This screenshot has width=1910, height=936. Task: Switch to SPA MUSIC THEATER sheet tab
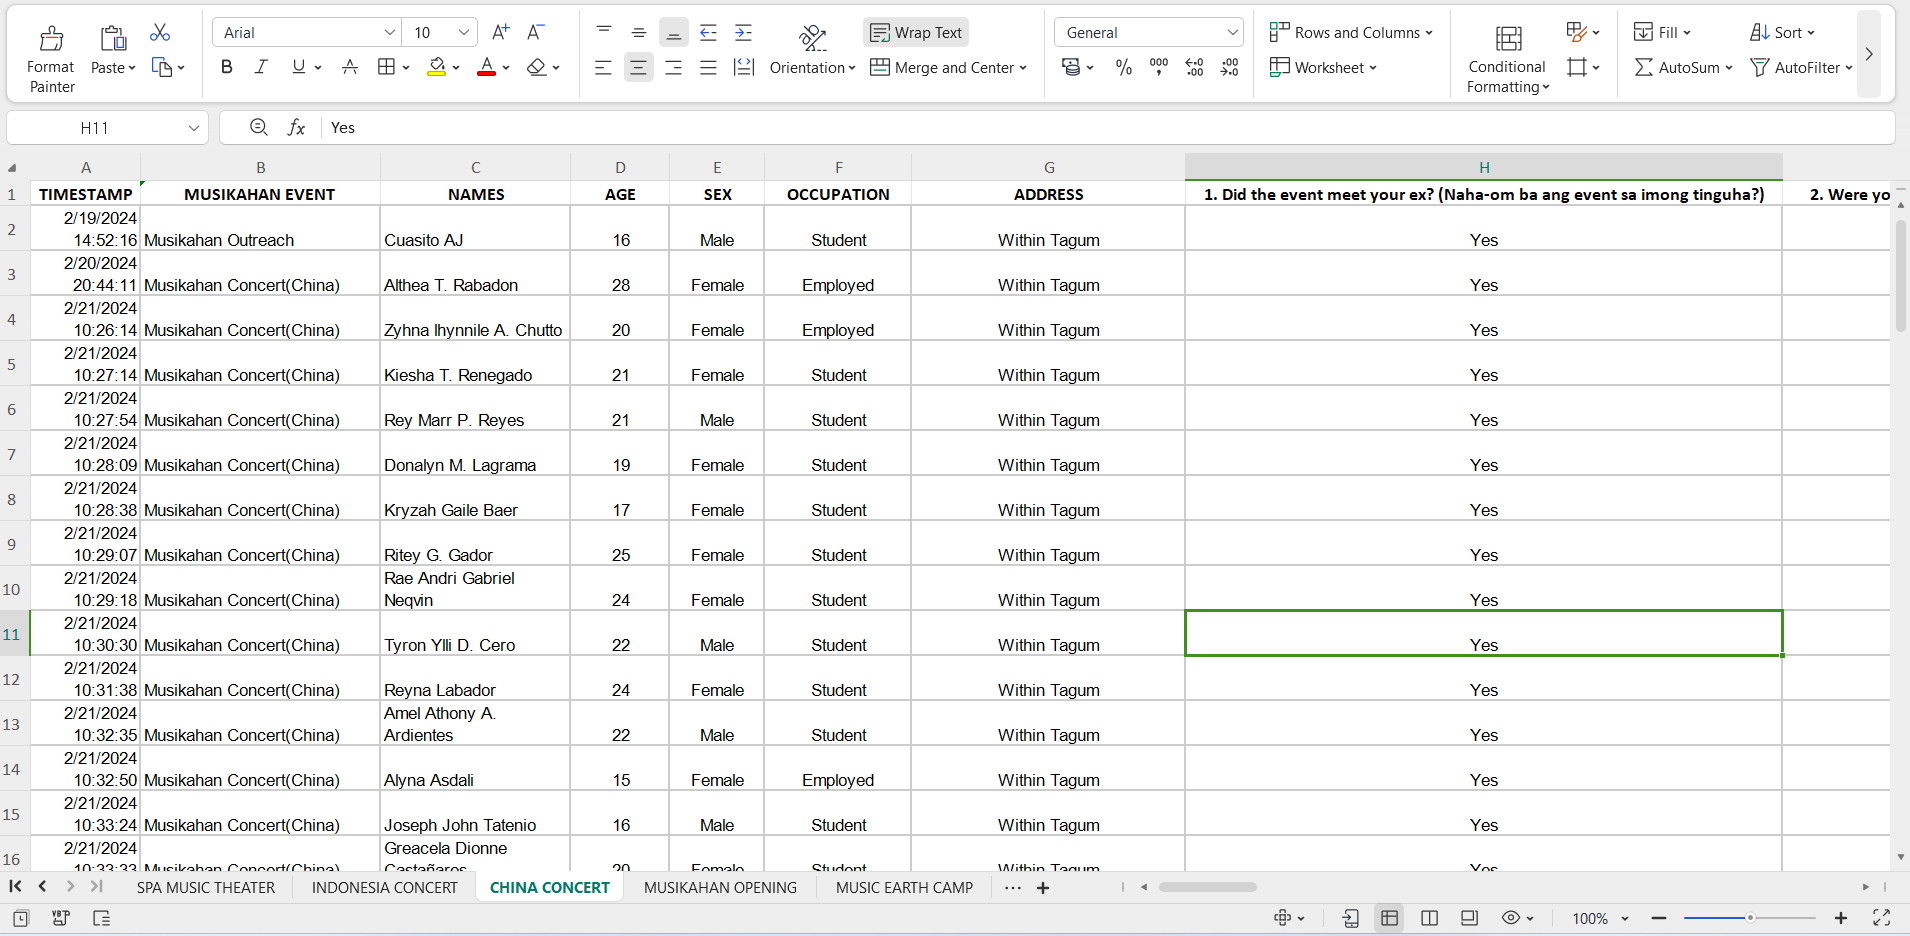pyautogui.click(x=206, y=887)
